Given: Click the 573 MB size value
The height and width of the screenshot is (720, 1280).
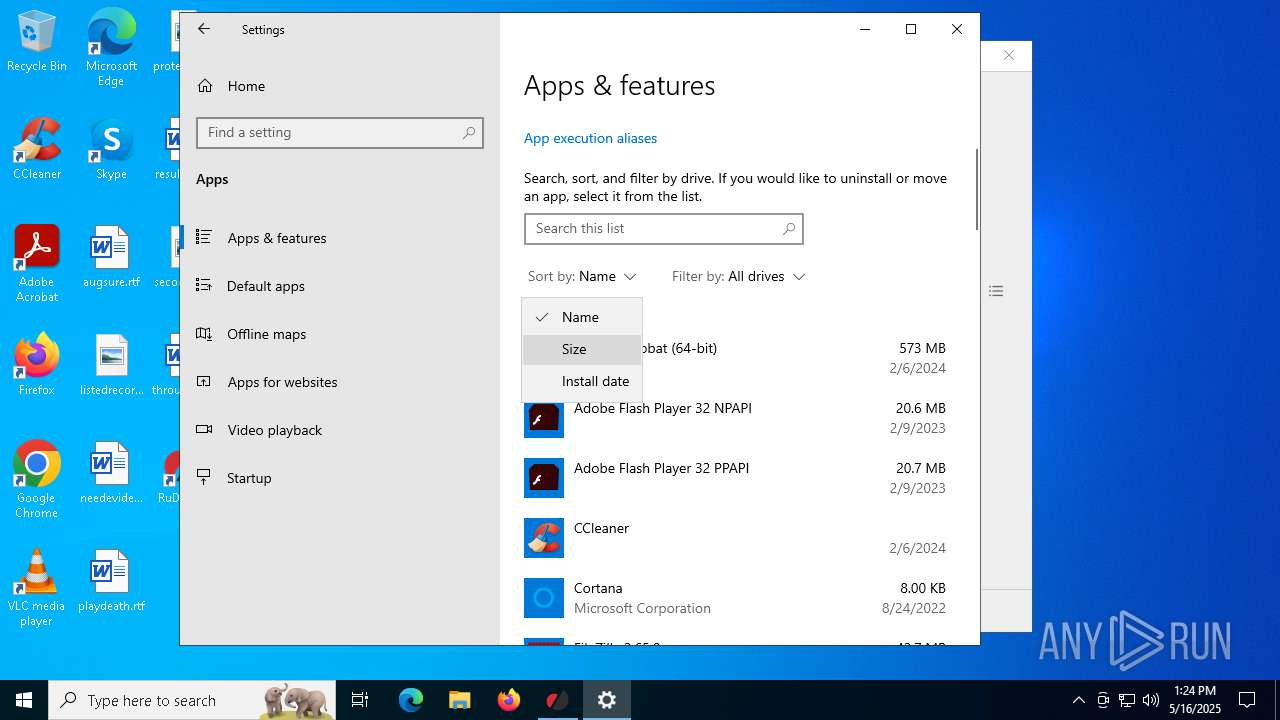Looking at the screenshot, I should point(922,348).
